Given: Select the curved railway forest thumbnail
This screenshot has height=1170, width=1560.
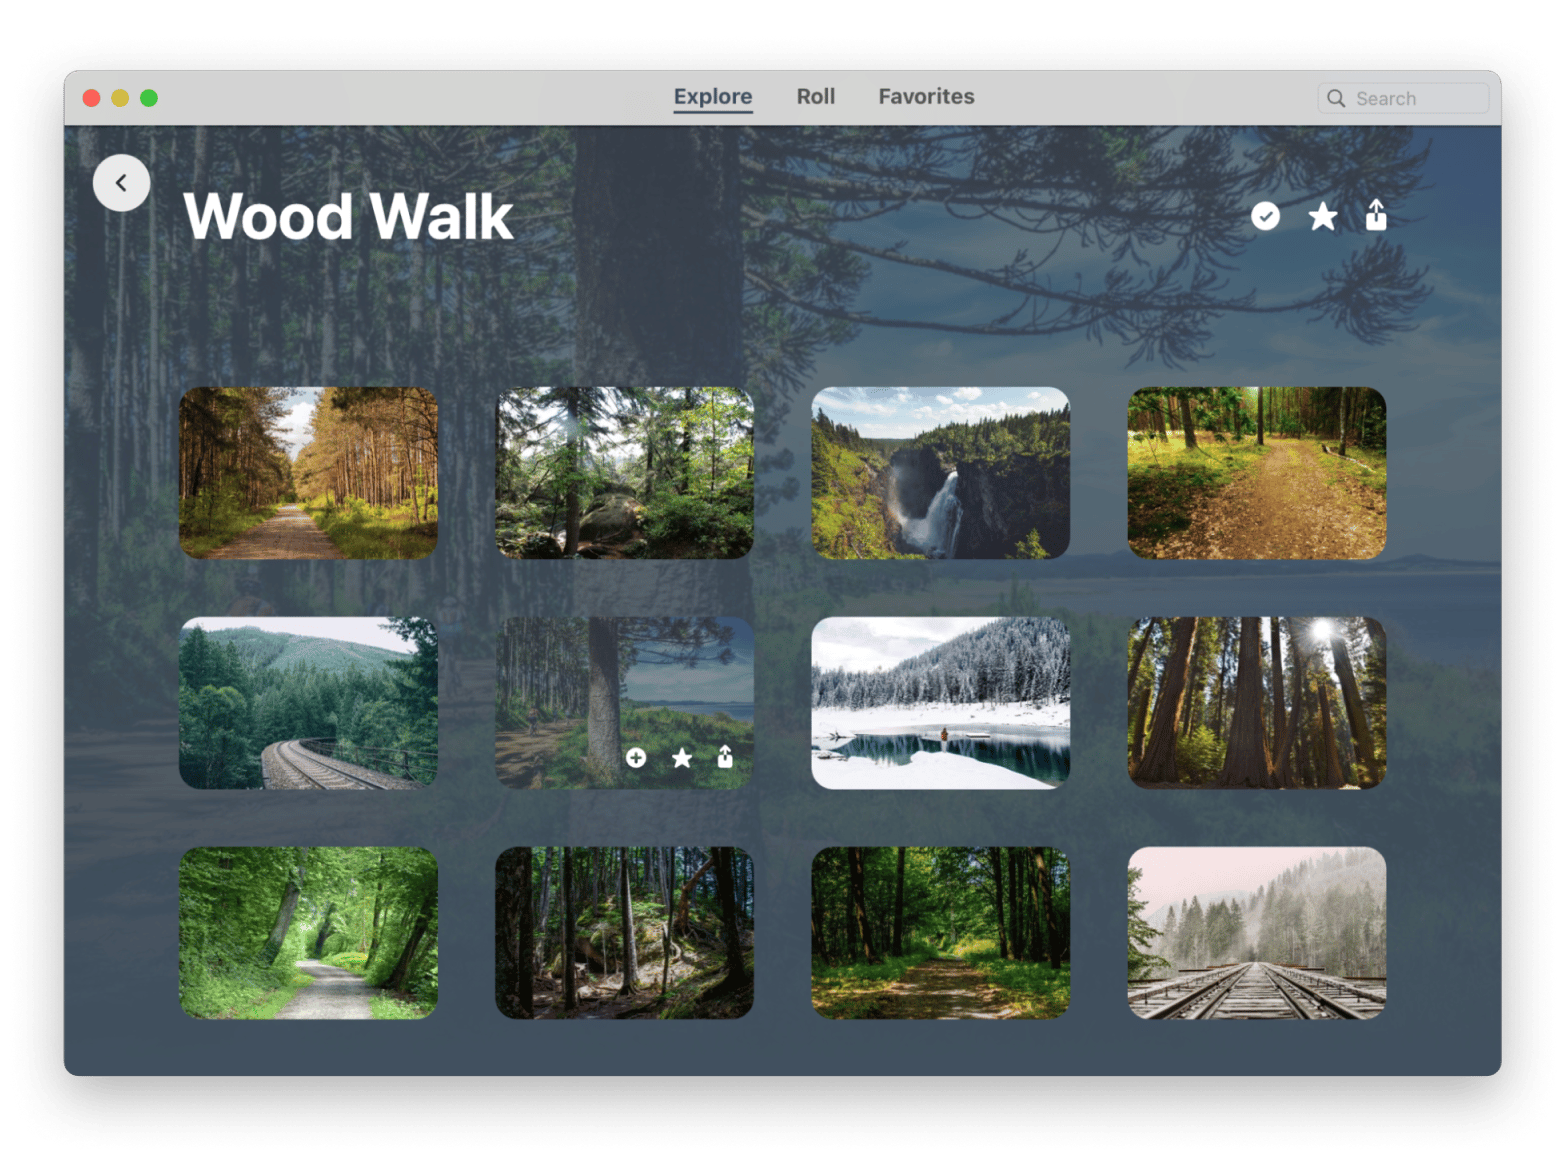Looking at the screenshot, I should pos(308,703).
